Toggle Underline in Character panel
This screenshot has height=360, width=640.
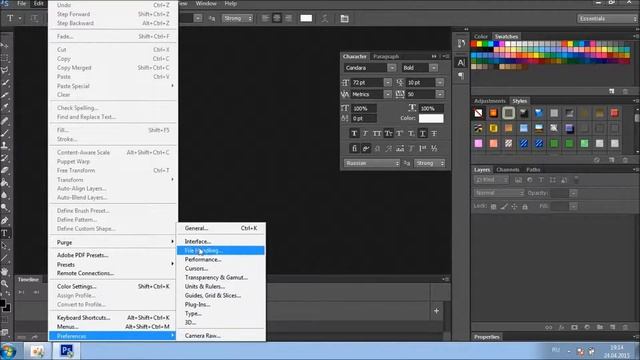[x=422, y=133]
